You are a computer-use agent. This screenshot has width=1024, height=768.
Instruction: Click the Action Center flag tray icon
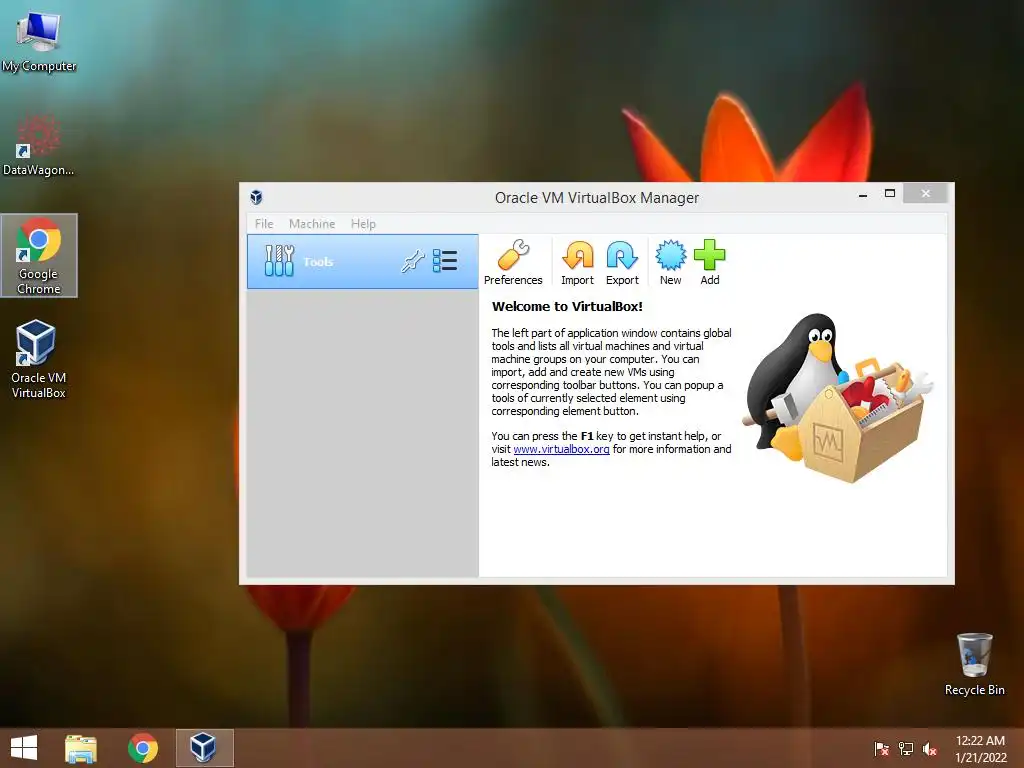click(881, 749)
